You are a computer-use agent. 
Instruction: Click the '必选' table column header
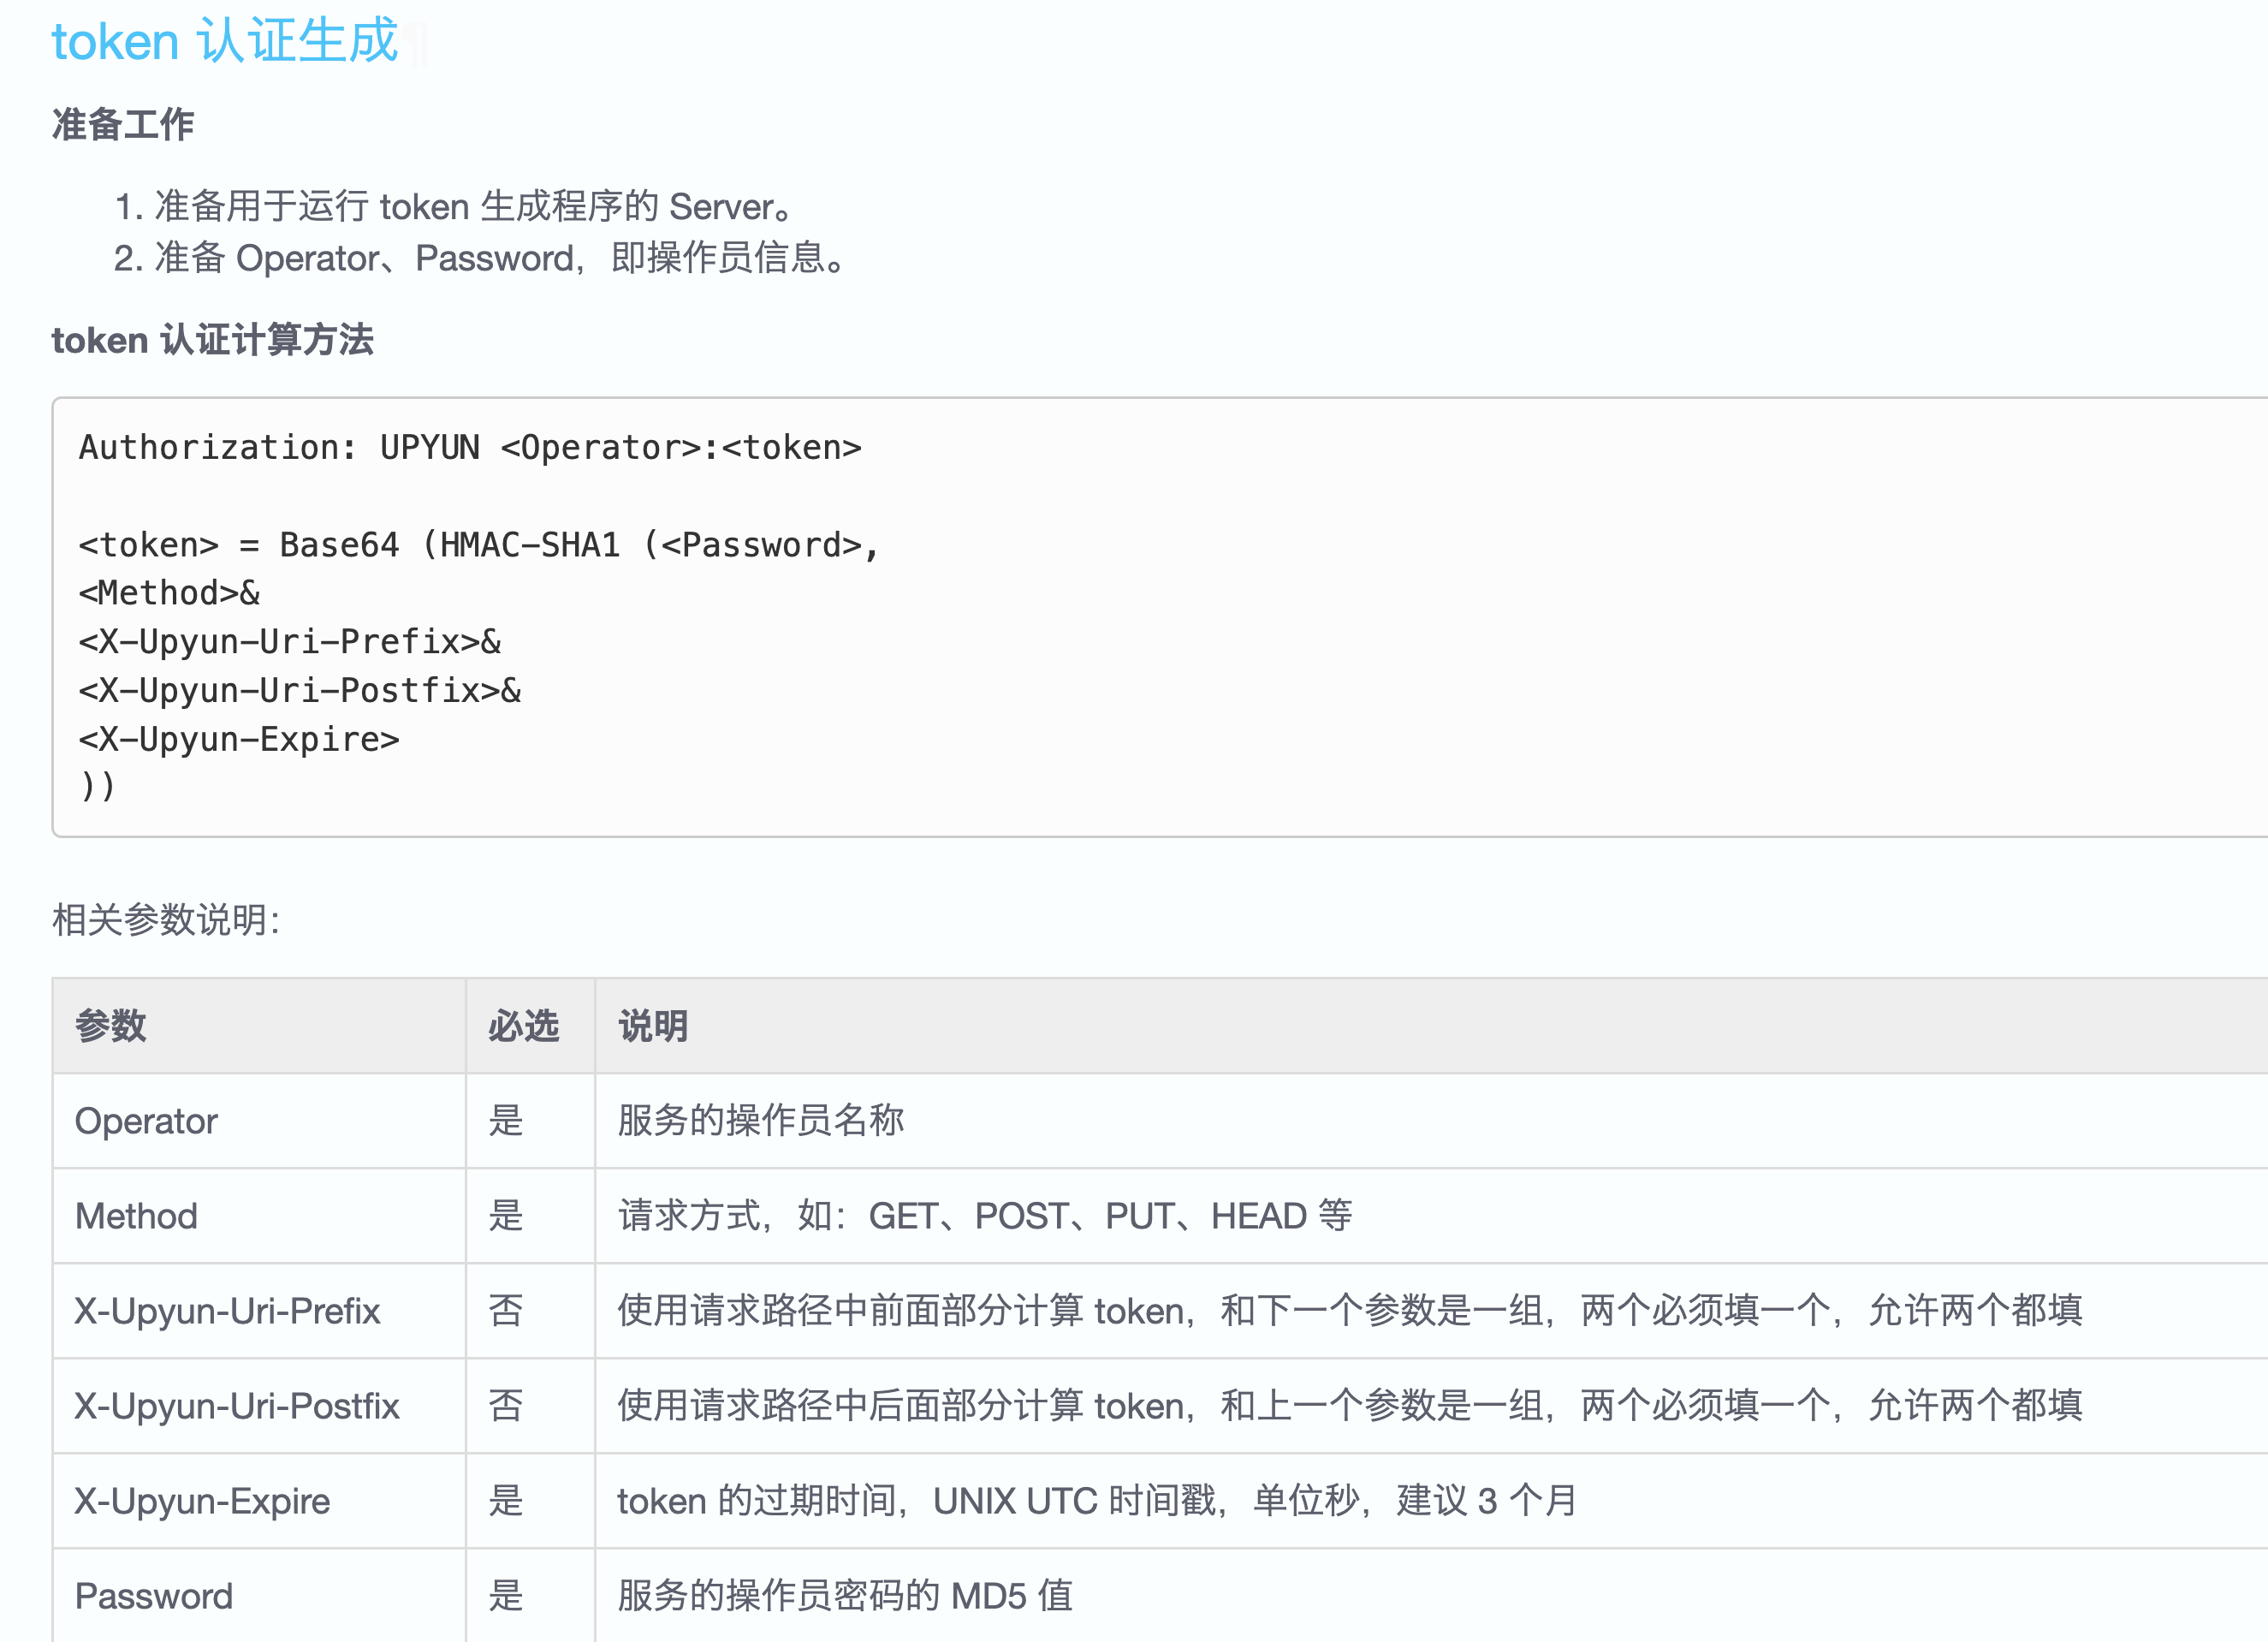tap(523, 1026)
